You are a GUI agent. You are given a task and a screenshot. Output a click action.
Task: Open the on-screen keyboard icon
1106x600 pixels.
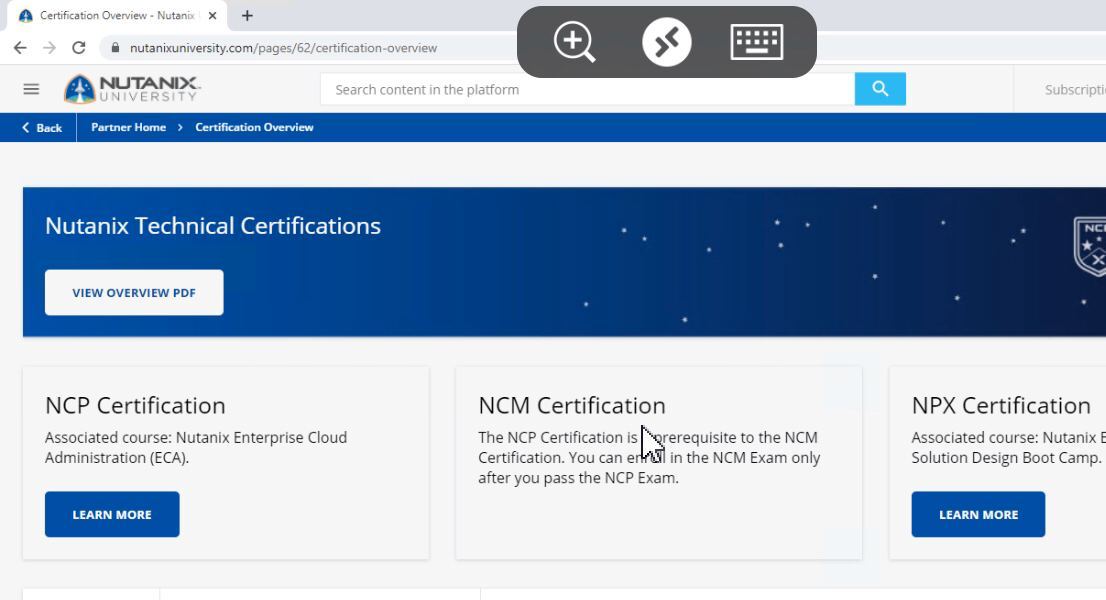(757, 42)
